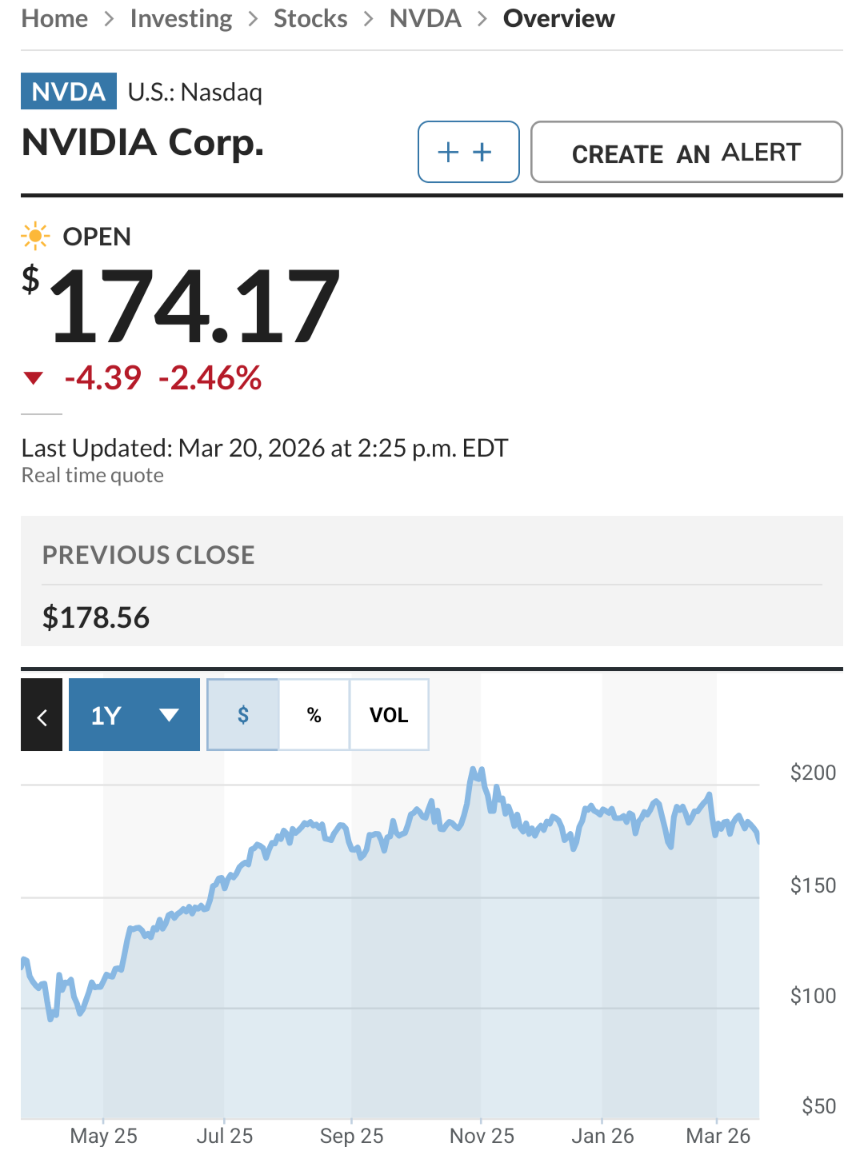This screenshot has width=864, height=1172.
Task: Select the Overview breadcrumb item
Action: click(559, 19)
